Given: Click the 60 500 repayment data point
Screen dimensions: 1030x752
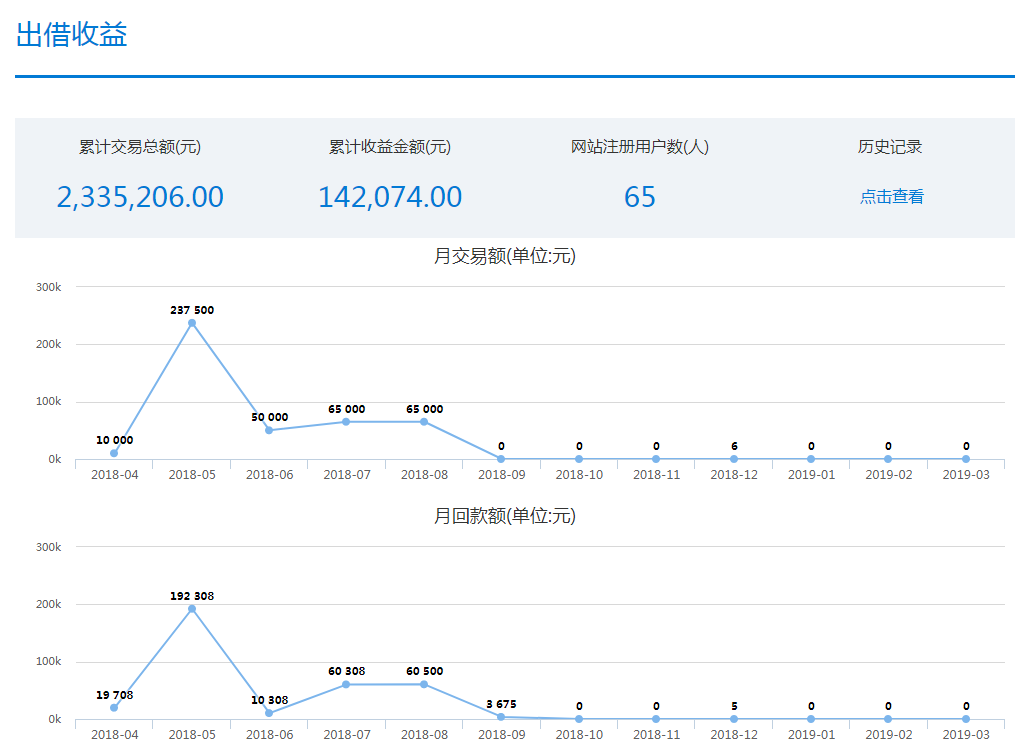Looking at the screenshot, I should click(x=424, y=684).
